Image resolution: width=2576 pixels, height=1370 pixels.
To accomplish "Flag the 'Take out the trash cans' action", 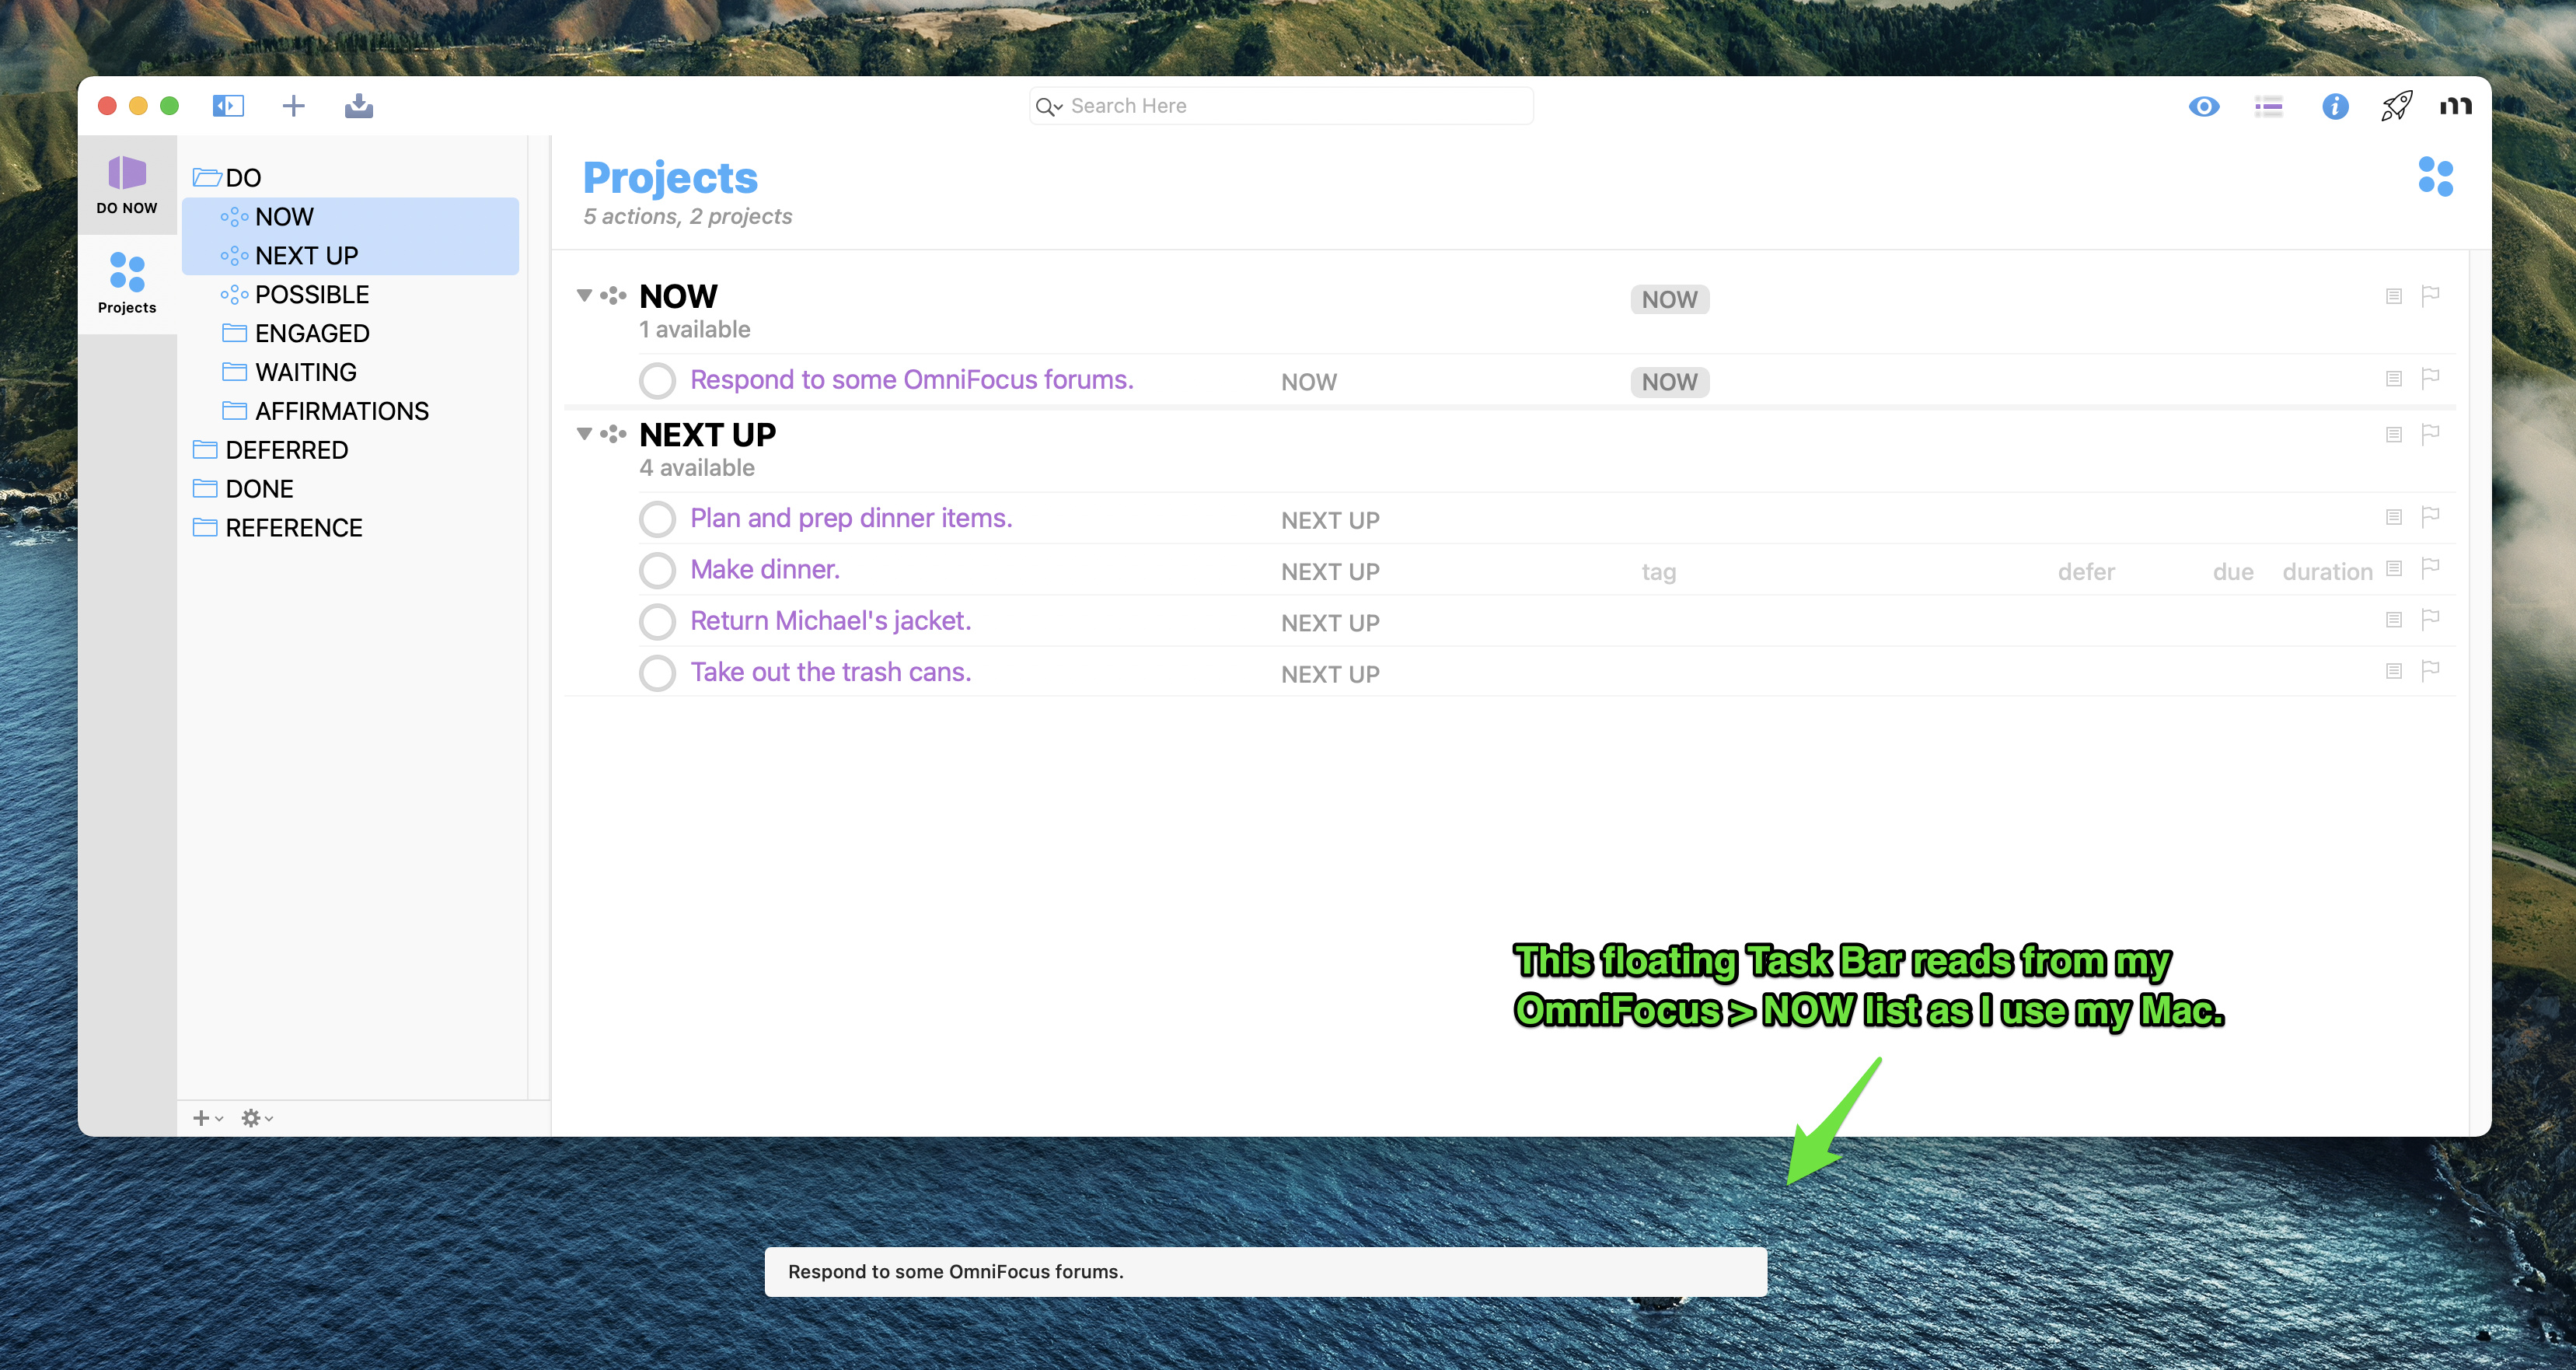I will pyautogui.click(x=2431, y=671).
